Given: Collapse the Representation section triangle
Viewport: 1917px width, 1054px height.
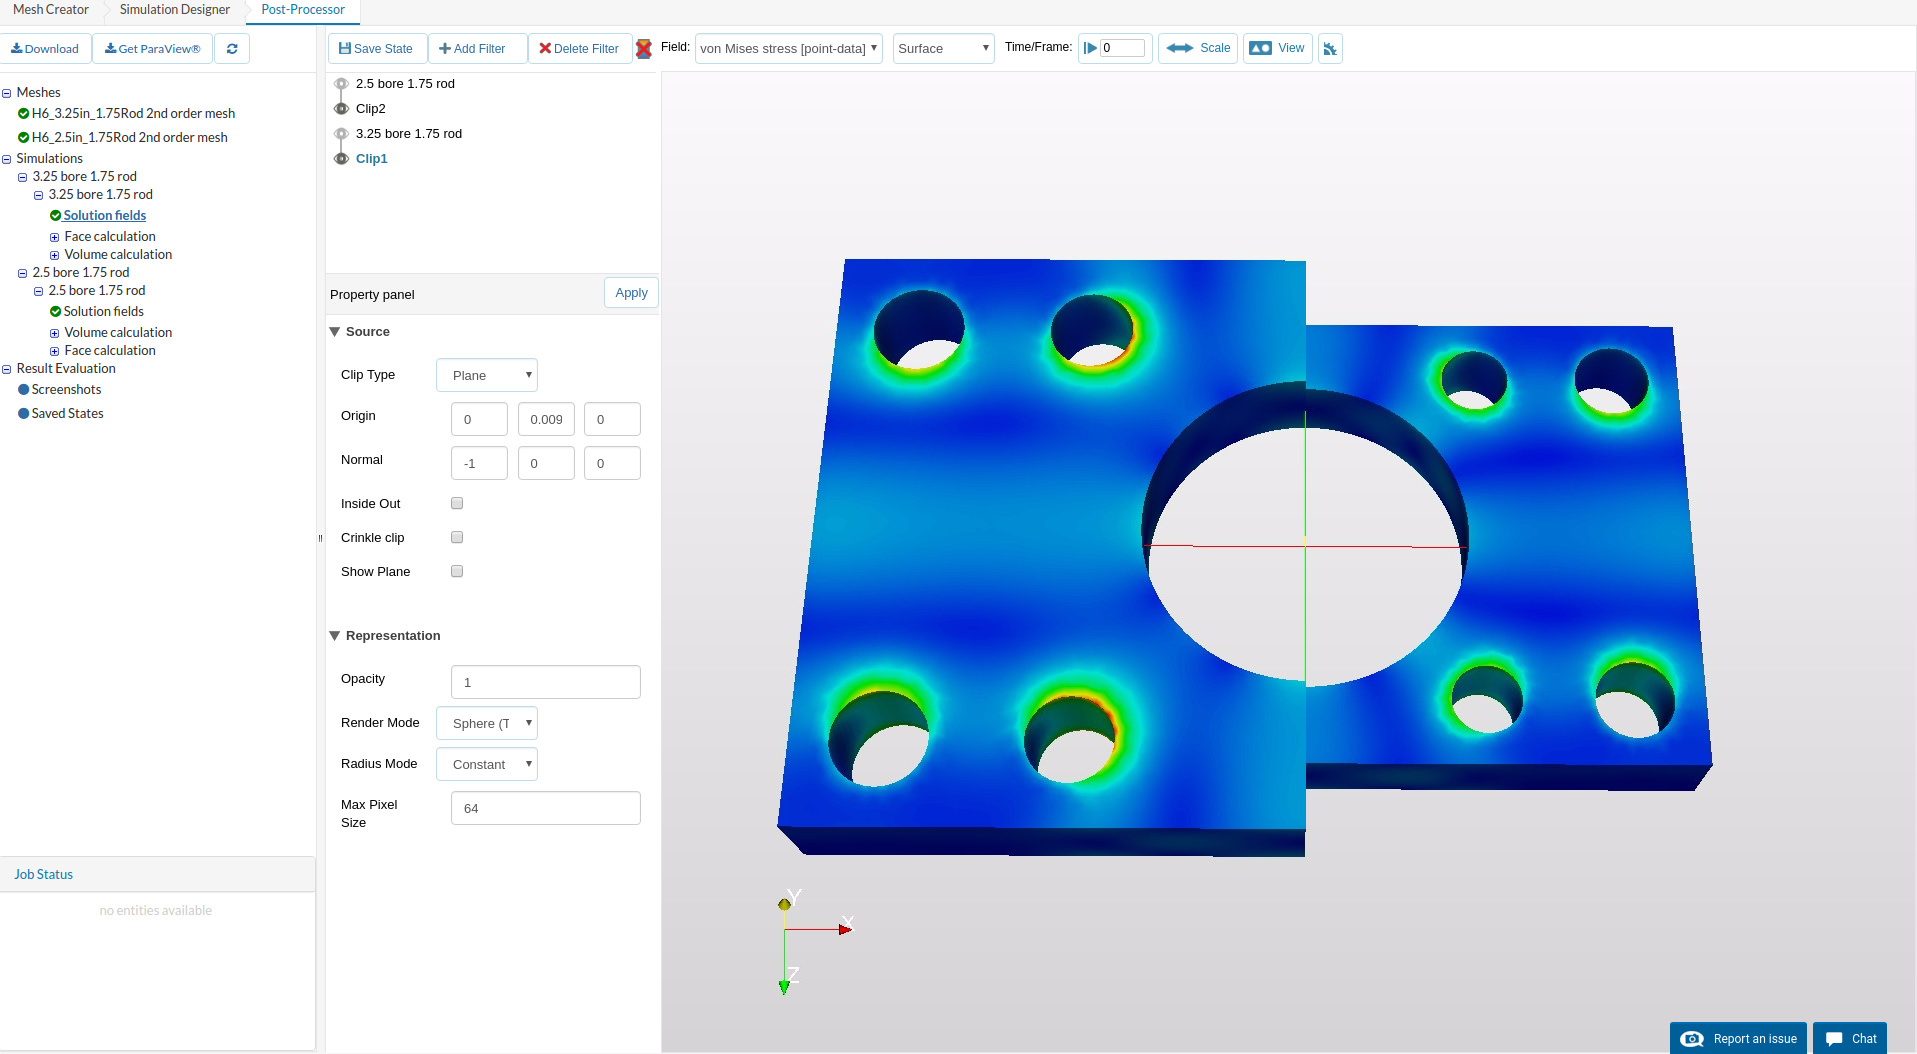Looking at the screenshot, I should tap(335, 636).
